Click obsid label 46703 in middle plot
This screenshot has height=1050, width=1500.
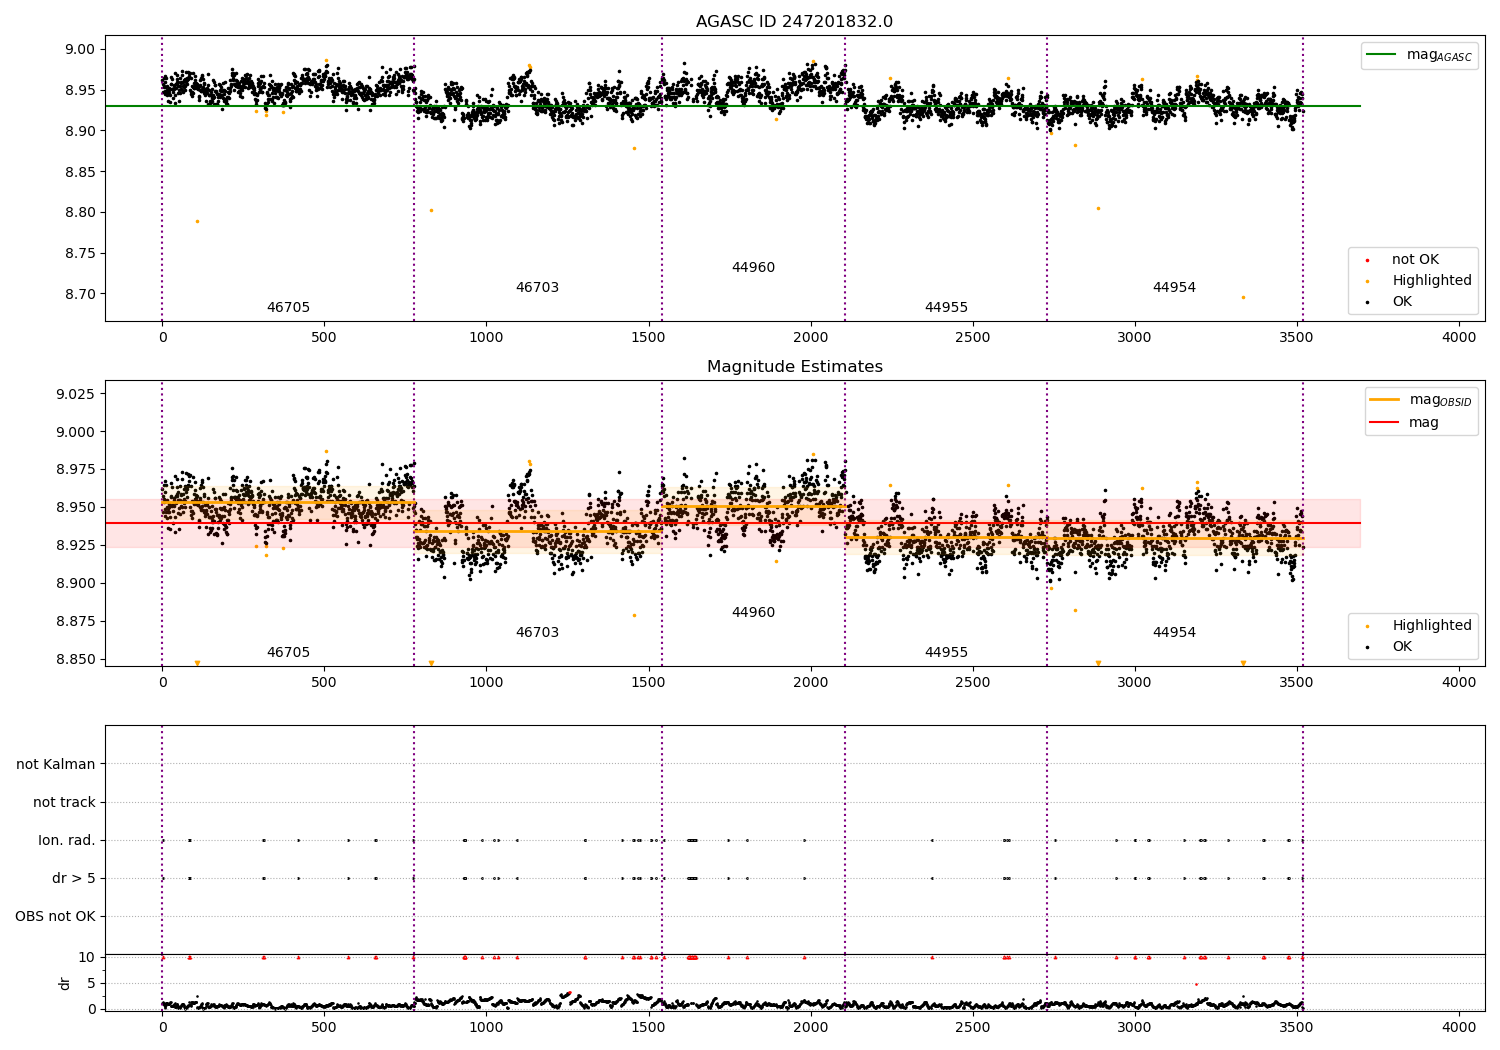point(537,633)
